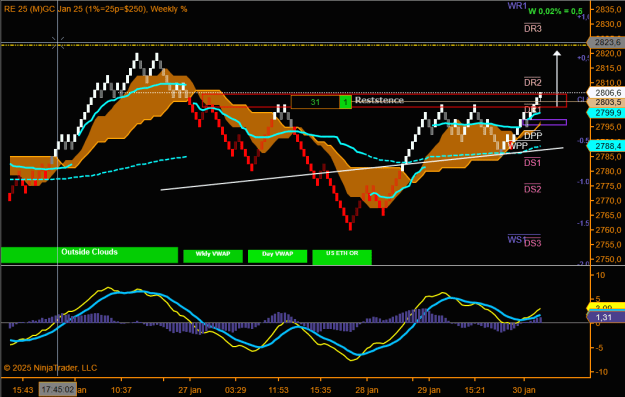Image resolution: width=625 pixels, height=397 pixels.
Task: Click the 15:43 time axis label
Action: (23, 390)
